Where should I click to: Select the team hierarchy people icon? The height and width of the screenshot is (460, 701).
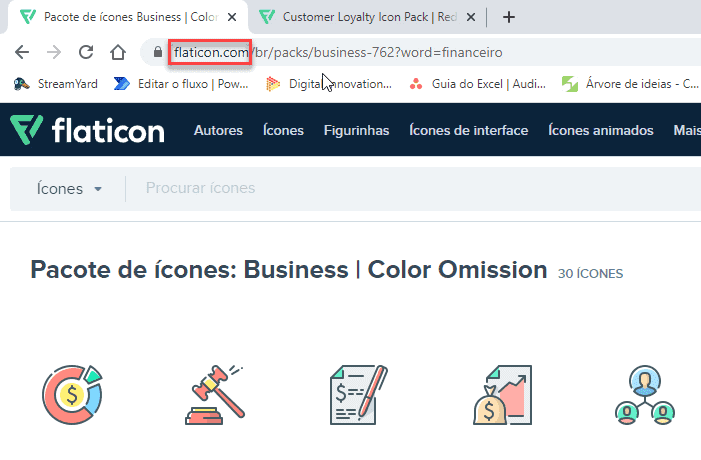[x=645, y=395]
